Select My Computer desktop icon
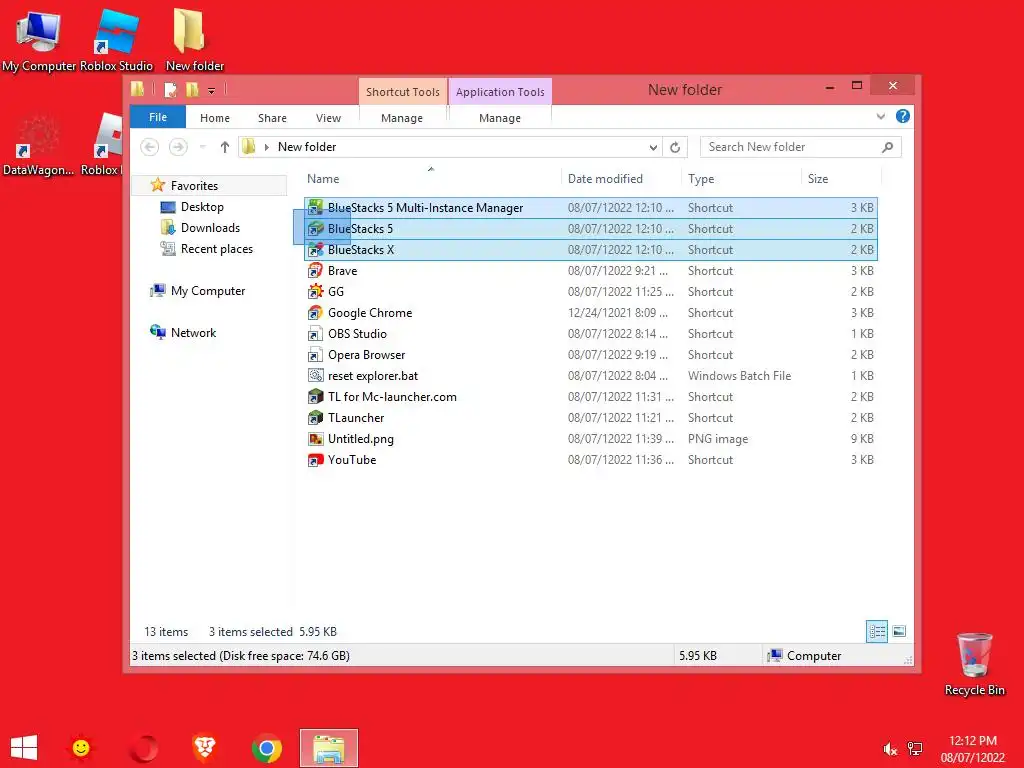The width and height of the screenshot is (1024, 768). point(39,40)
